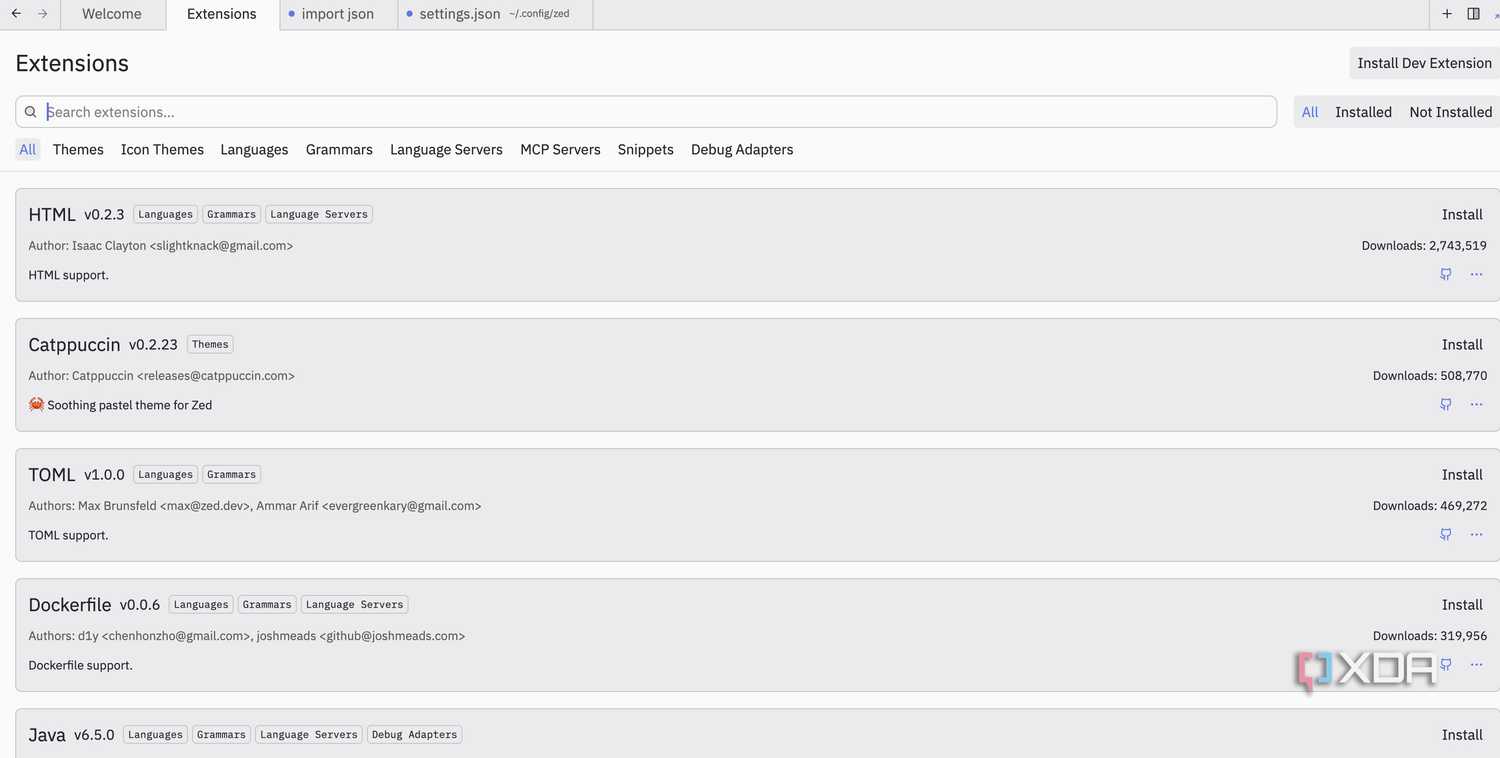
Task: Open more options for HTML extension
Action: (x=1476, y=274)
